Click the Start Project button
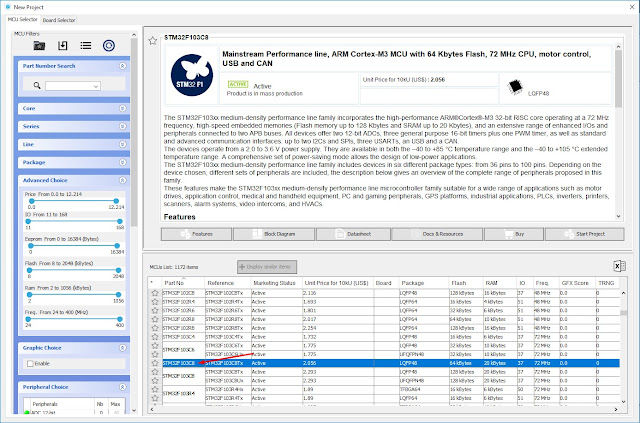This screenshot has height=423, width=640. pyautogui.click(x=584, y=234)
